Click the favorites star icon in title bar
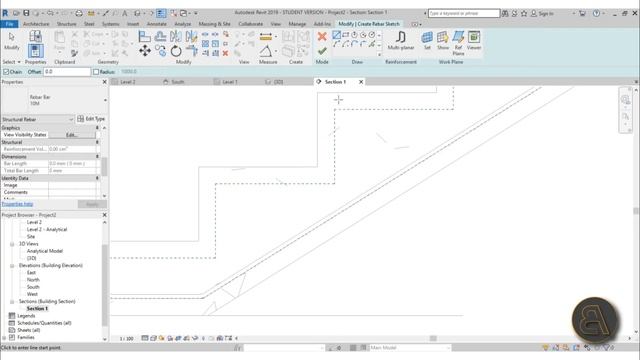Viewport: 640px width, 360px height. tap(524, 13)
